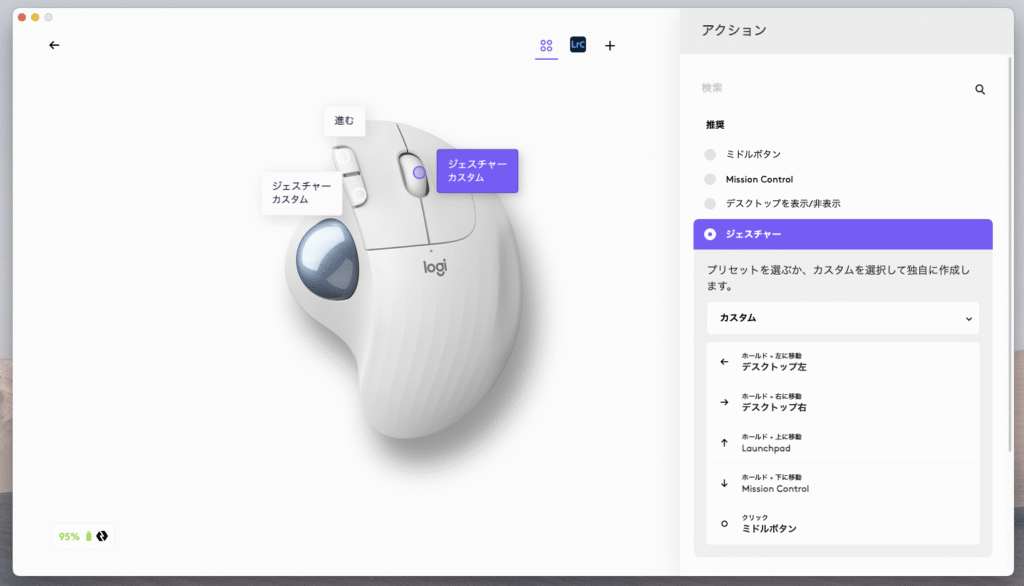Viewport: 1024px width, 586px height.
Task: Select デスクトップを表示/非表示 radio option
Action: click(710, 204)
